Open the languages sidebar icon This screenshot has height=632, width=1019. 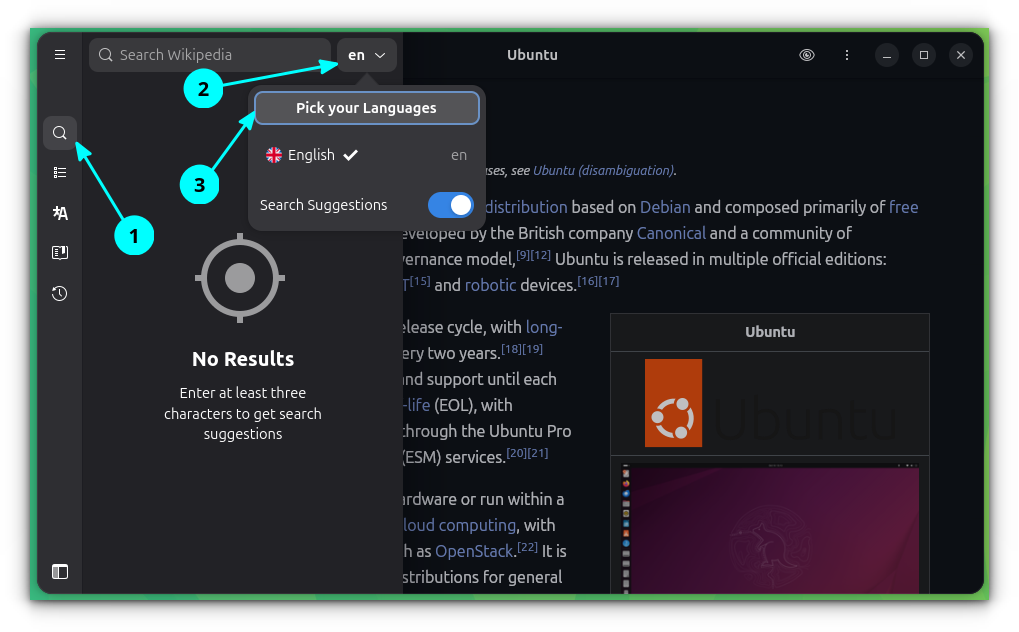click(x=59, y=212)
